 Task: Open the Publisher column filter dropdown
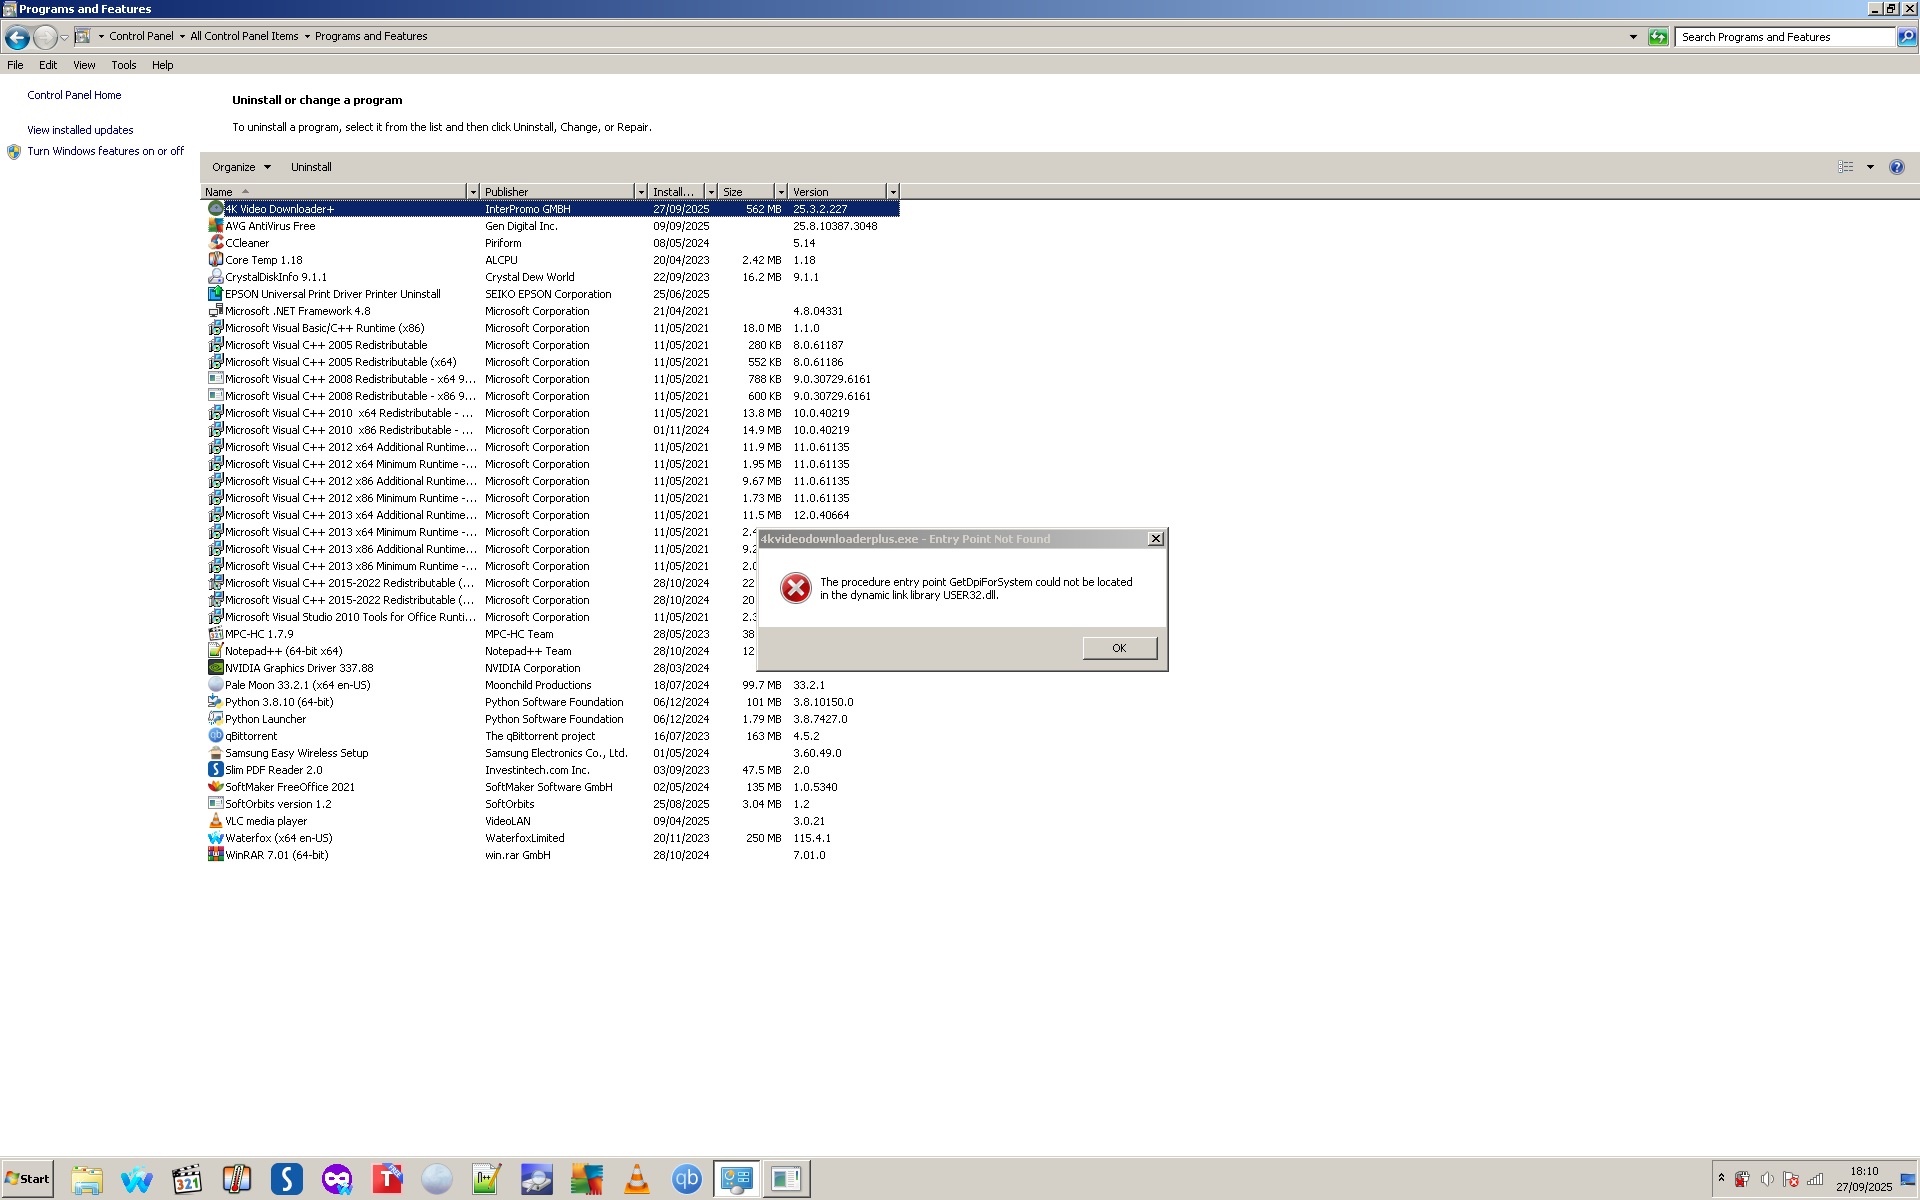coord(640,192)
